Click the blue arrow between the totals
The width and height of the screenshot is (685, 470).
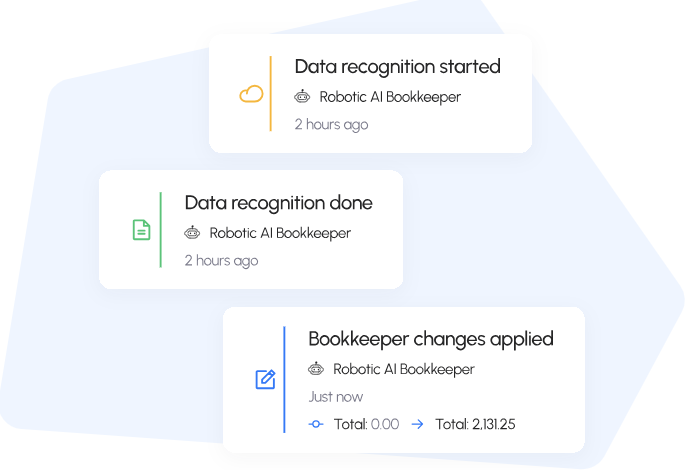417,424
